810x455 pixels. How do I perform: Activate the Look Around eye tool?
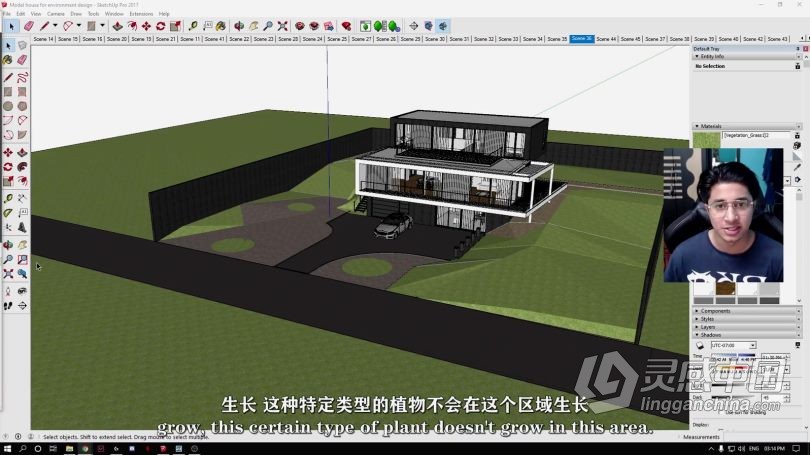[22, 291]
